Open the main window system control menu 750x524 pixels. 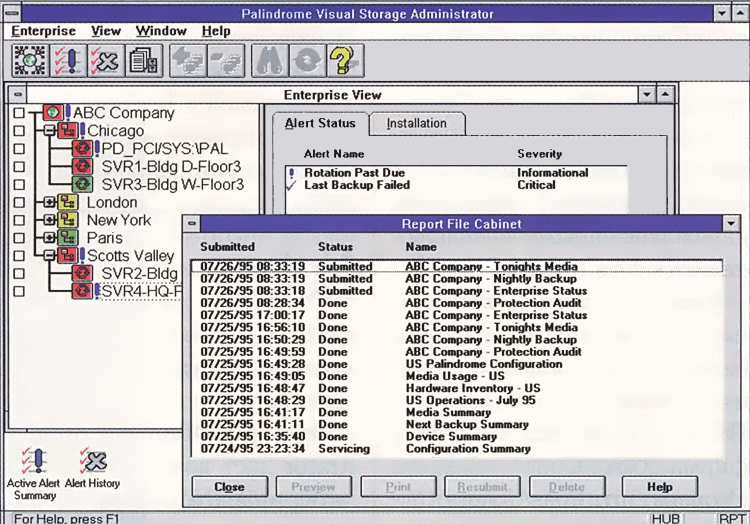pyautogui.click(x=12, y=13)
